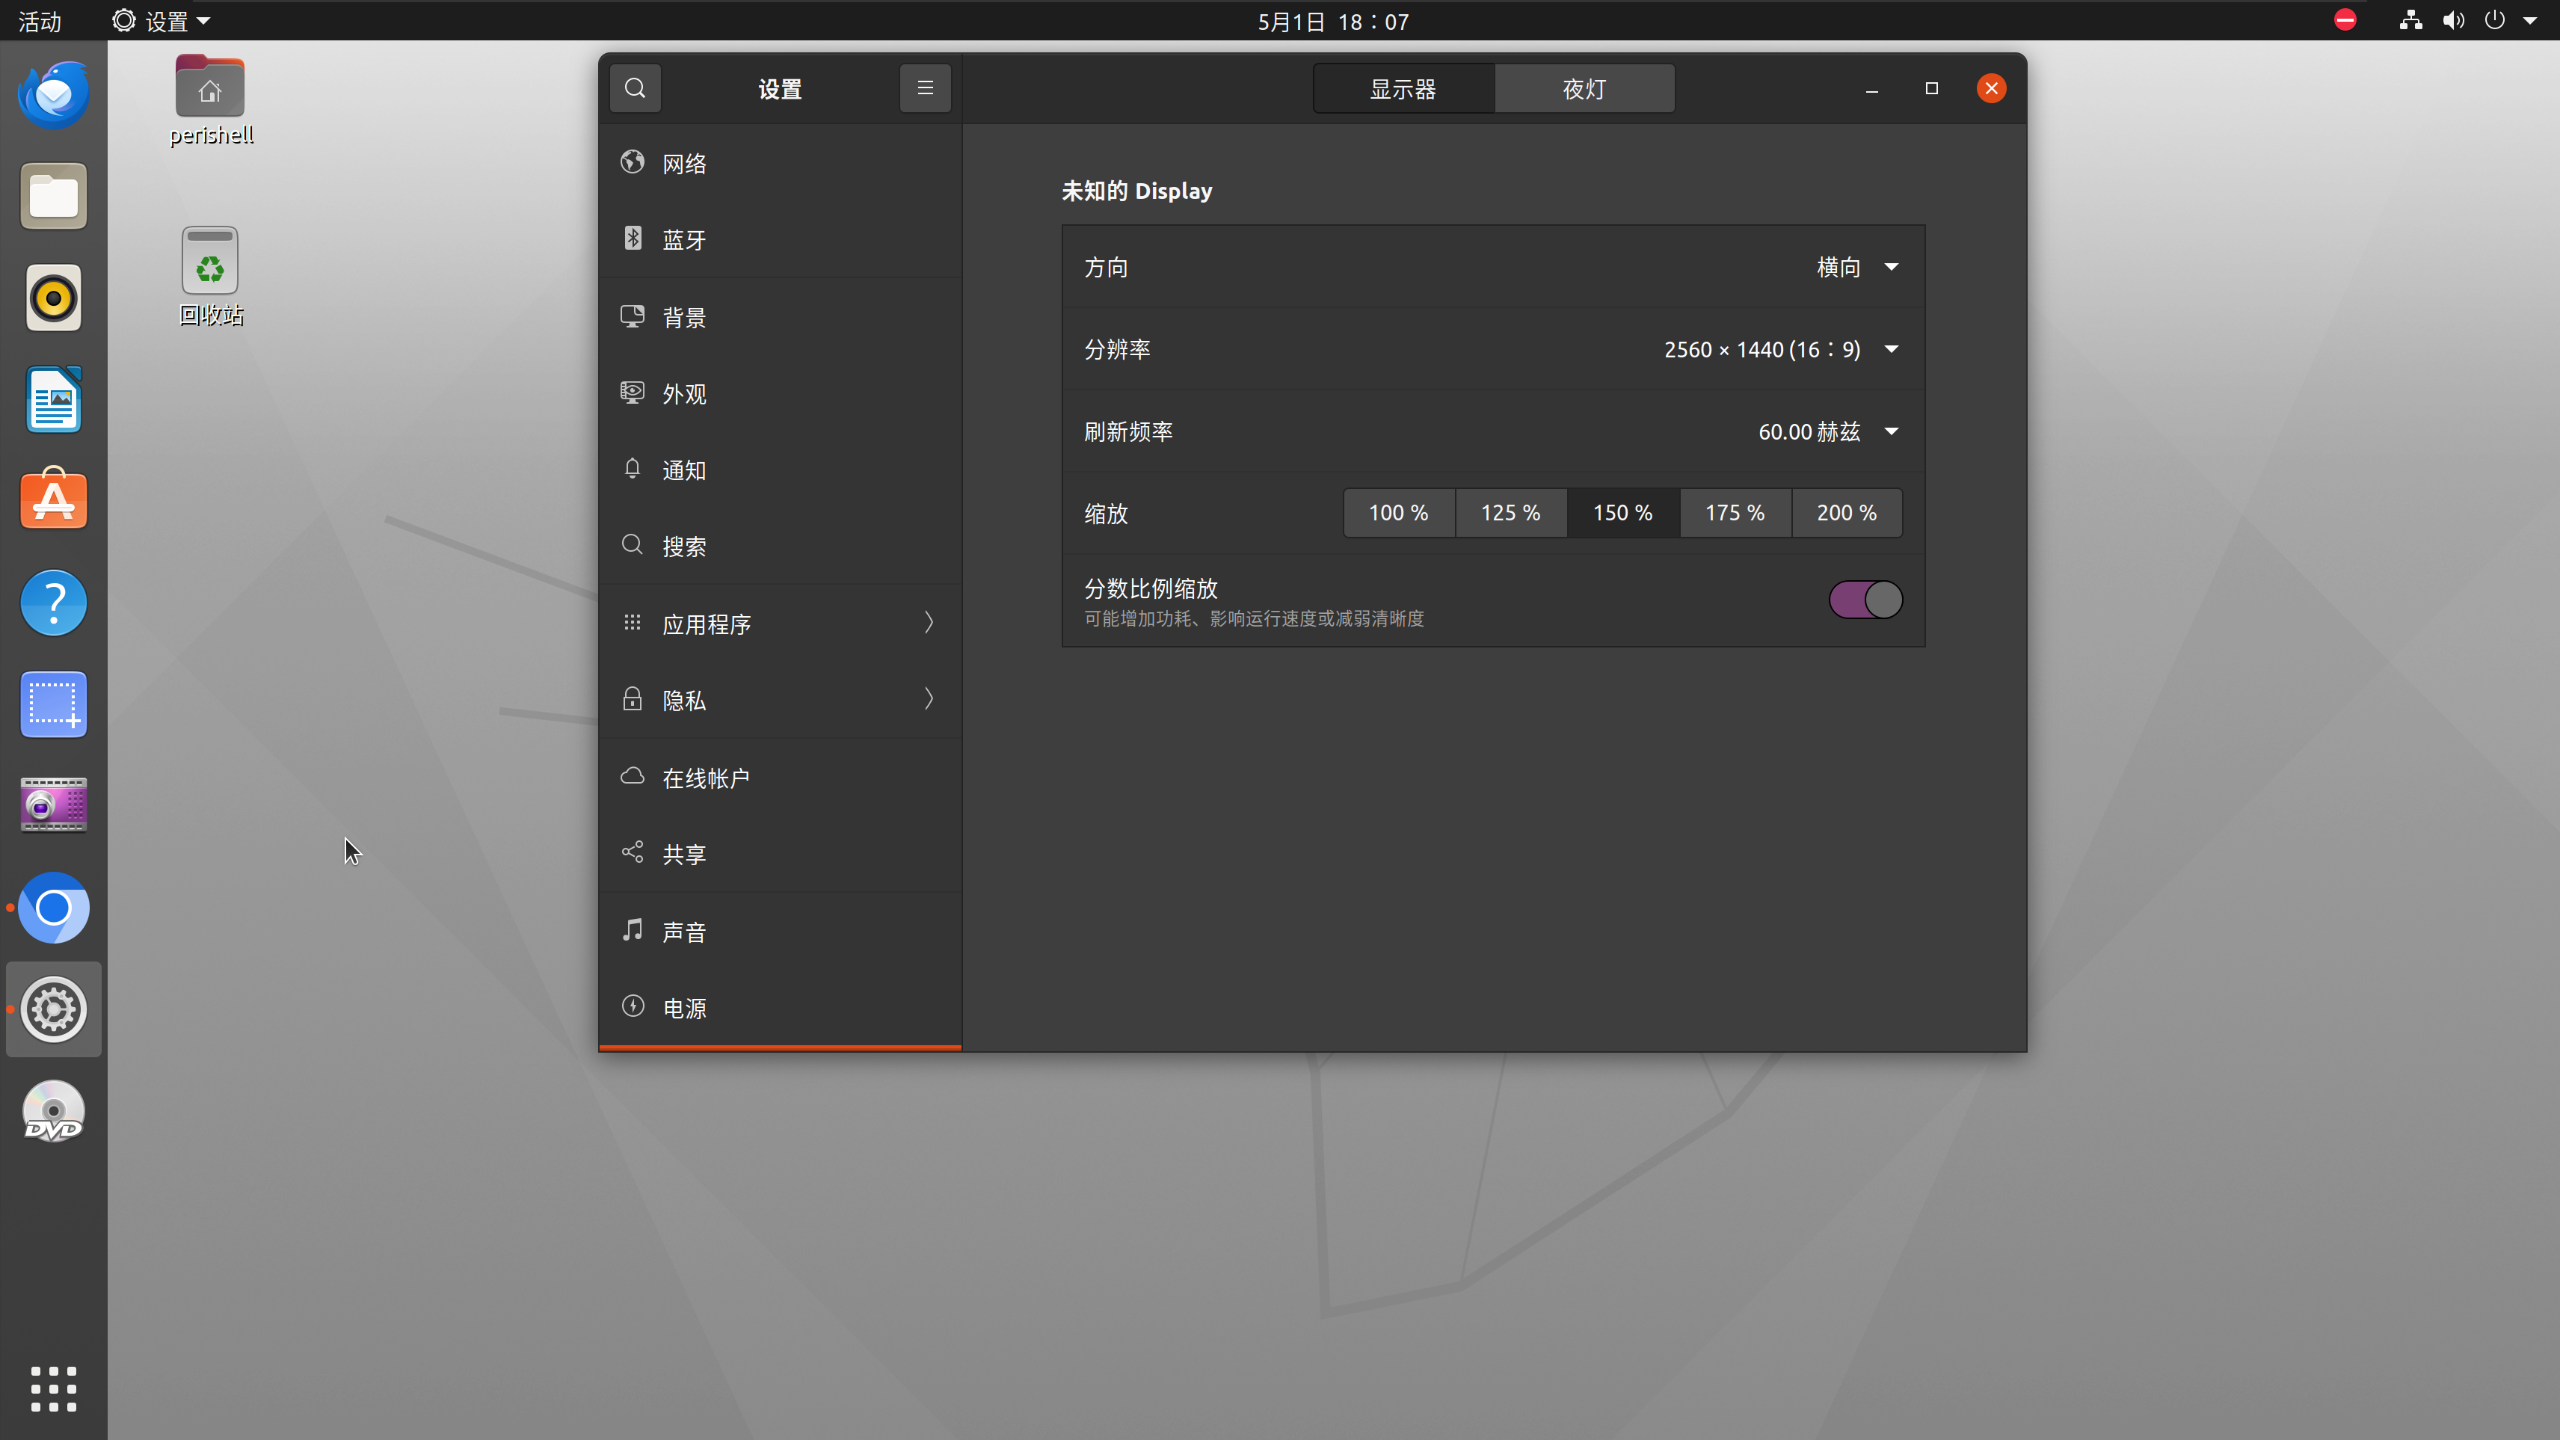The height and width of the screenshot is (1440, 2560).
Task: Set scale to 100 %
Action: click(1398, 513)
